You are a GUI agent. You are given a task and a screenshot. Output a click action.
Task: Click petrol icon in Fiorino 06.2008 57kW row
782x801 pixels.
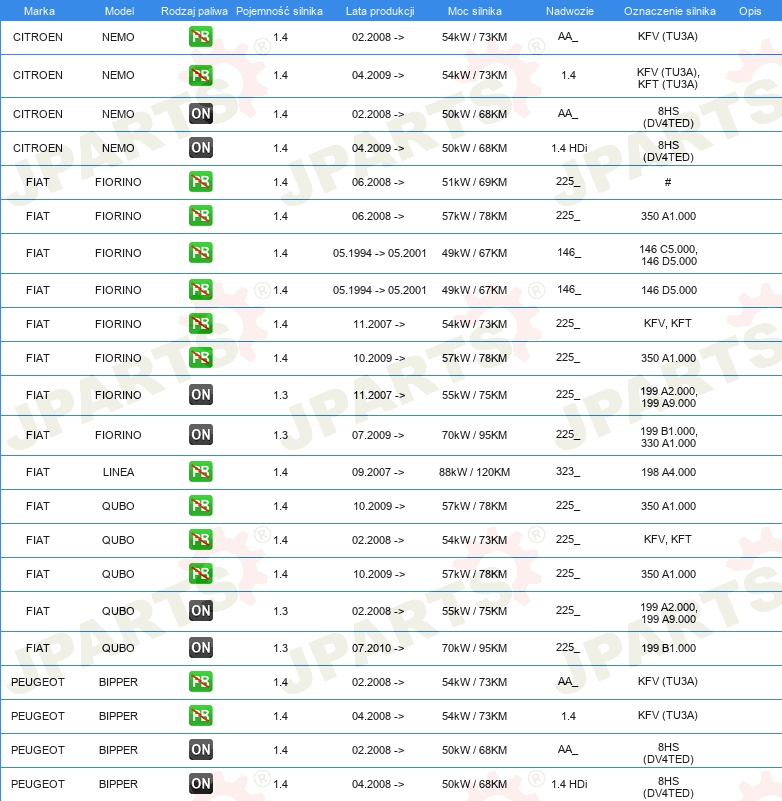pos(200,216)
